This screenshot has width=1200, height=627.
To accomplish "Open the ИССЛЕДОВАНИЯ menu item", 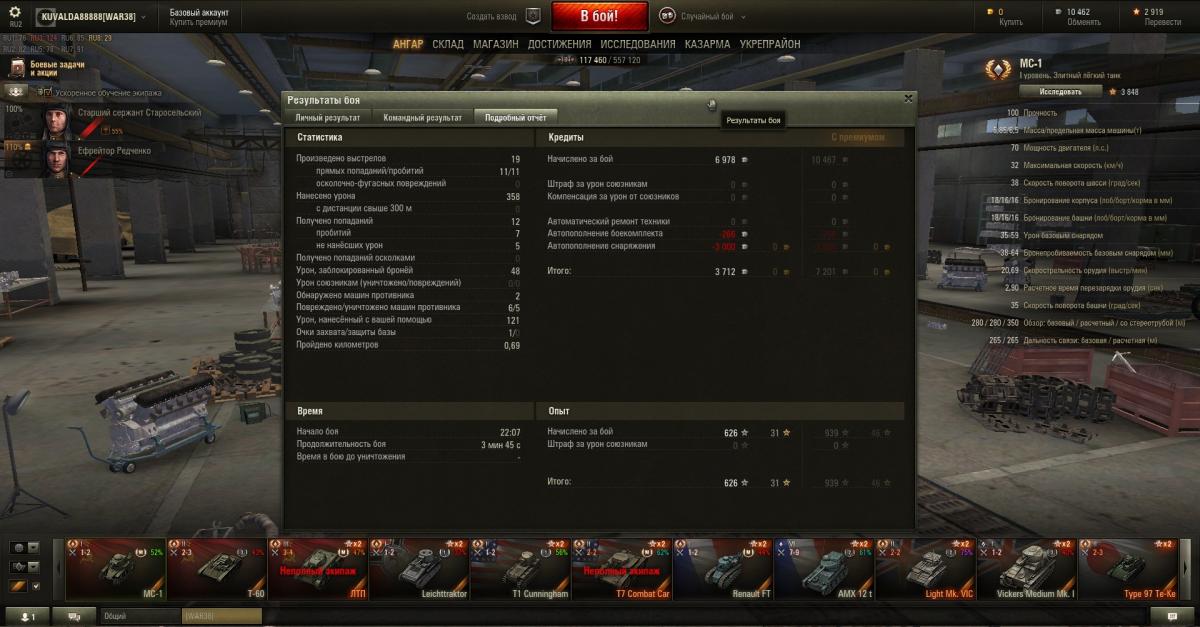I will pos(638,44).
